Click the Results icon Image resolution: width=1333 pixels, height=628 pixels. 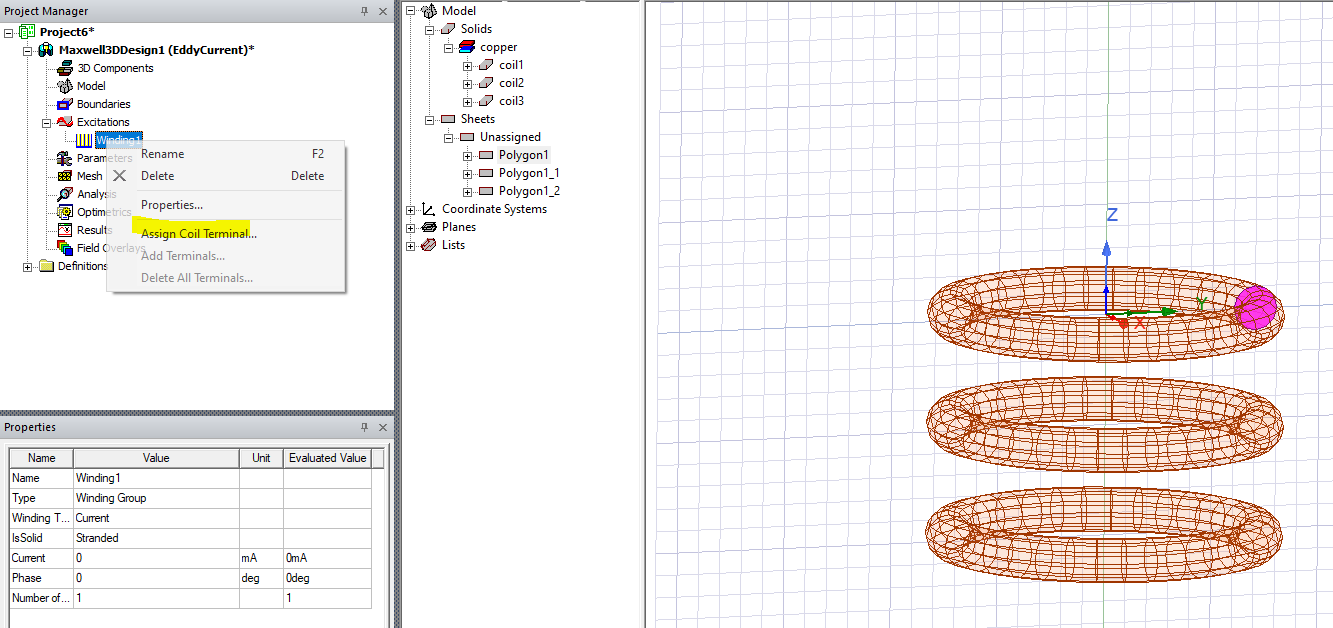65,230
